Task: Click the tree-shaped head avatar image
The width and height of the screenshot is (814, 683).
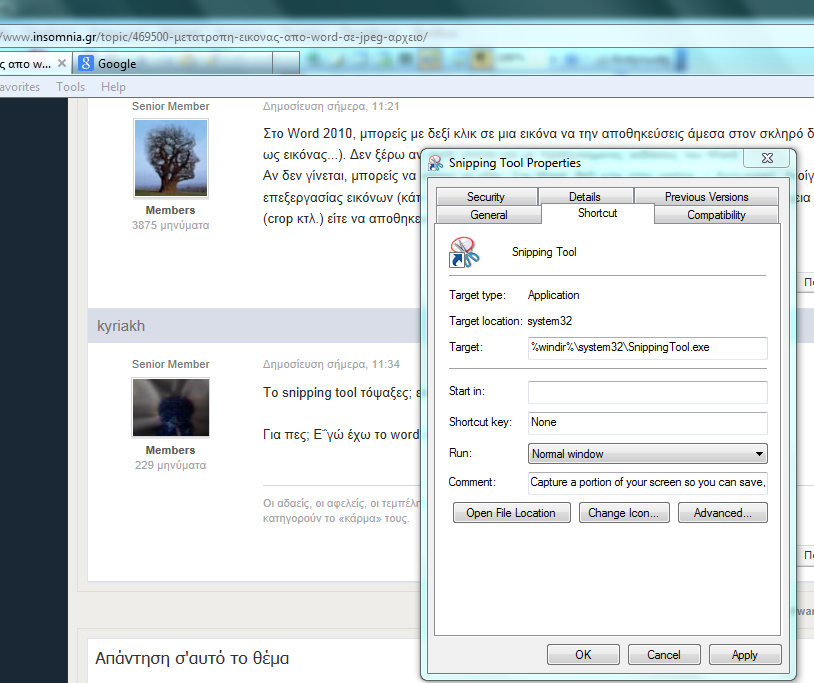Action: point(171,158)
